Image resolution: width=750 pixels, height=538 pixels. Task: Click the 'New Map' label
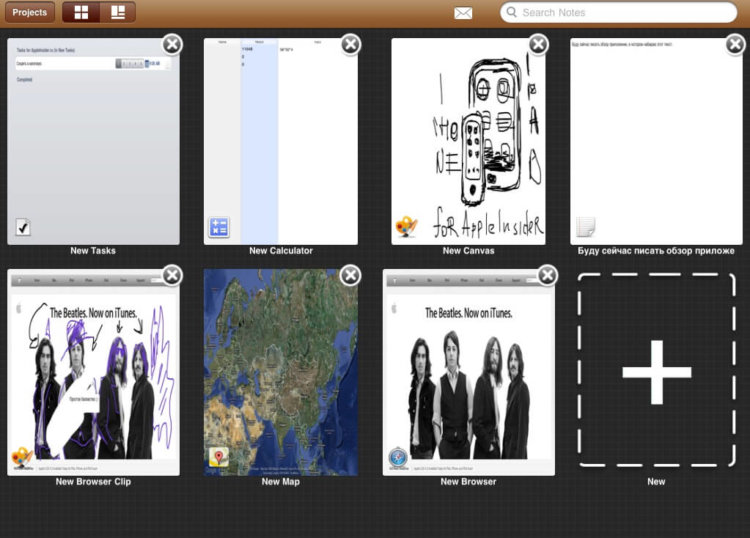(281, 482)
